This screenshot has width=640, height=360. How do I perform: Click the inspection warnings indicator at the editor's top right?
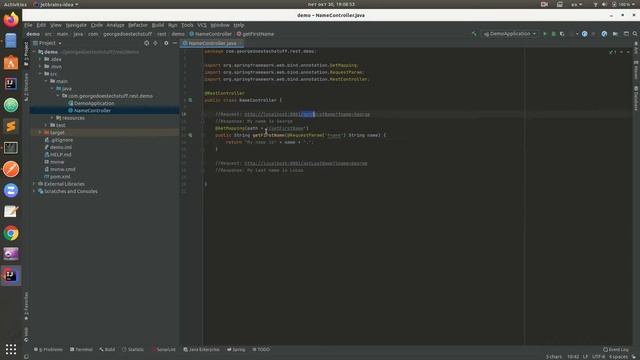(613, 52)
